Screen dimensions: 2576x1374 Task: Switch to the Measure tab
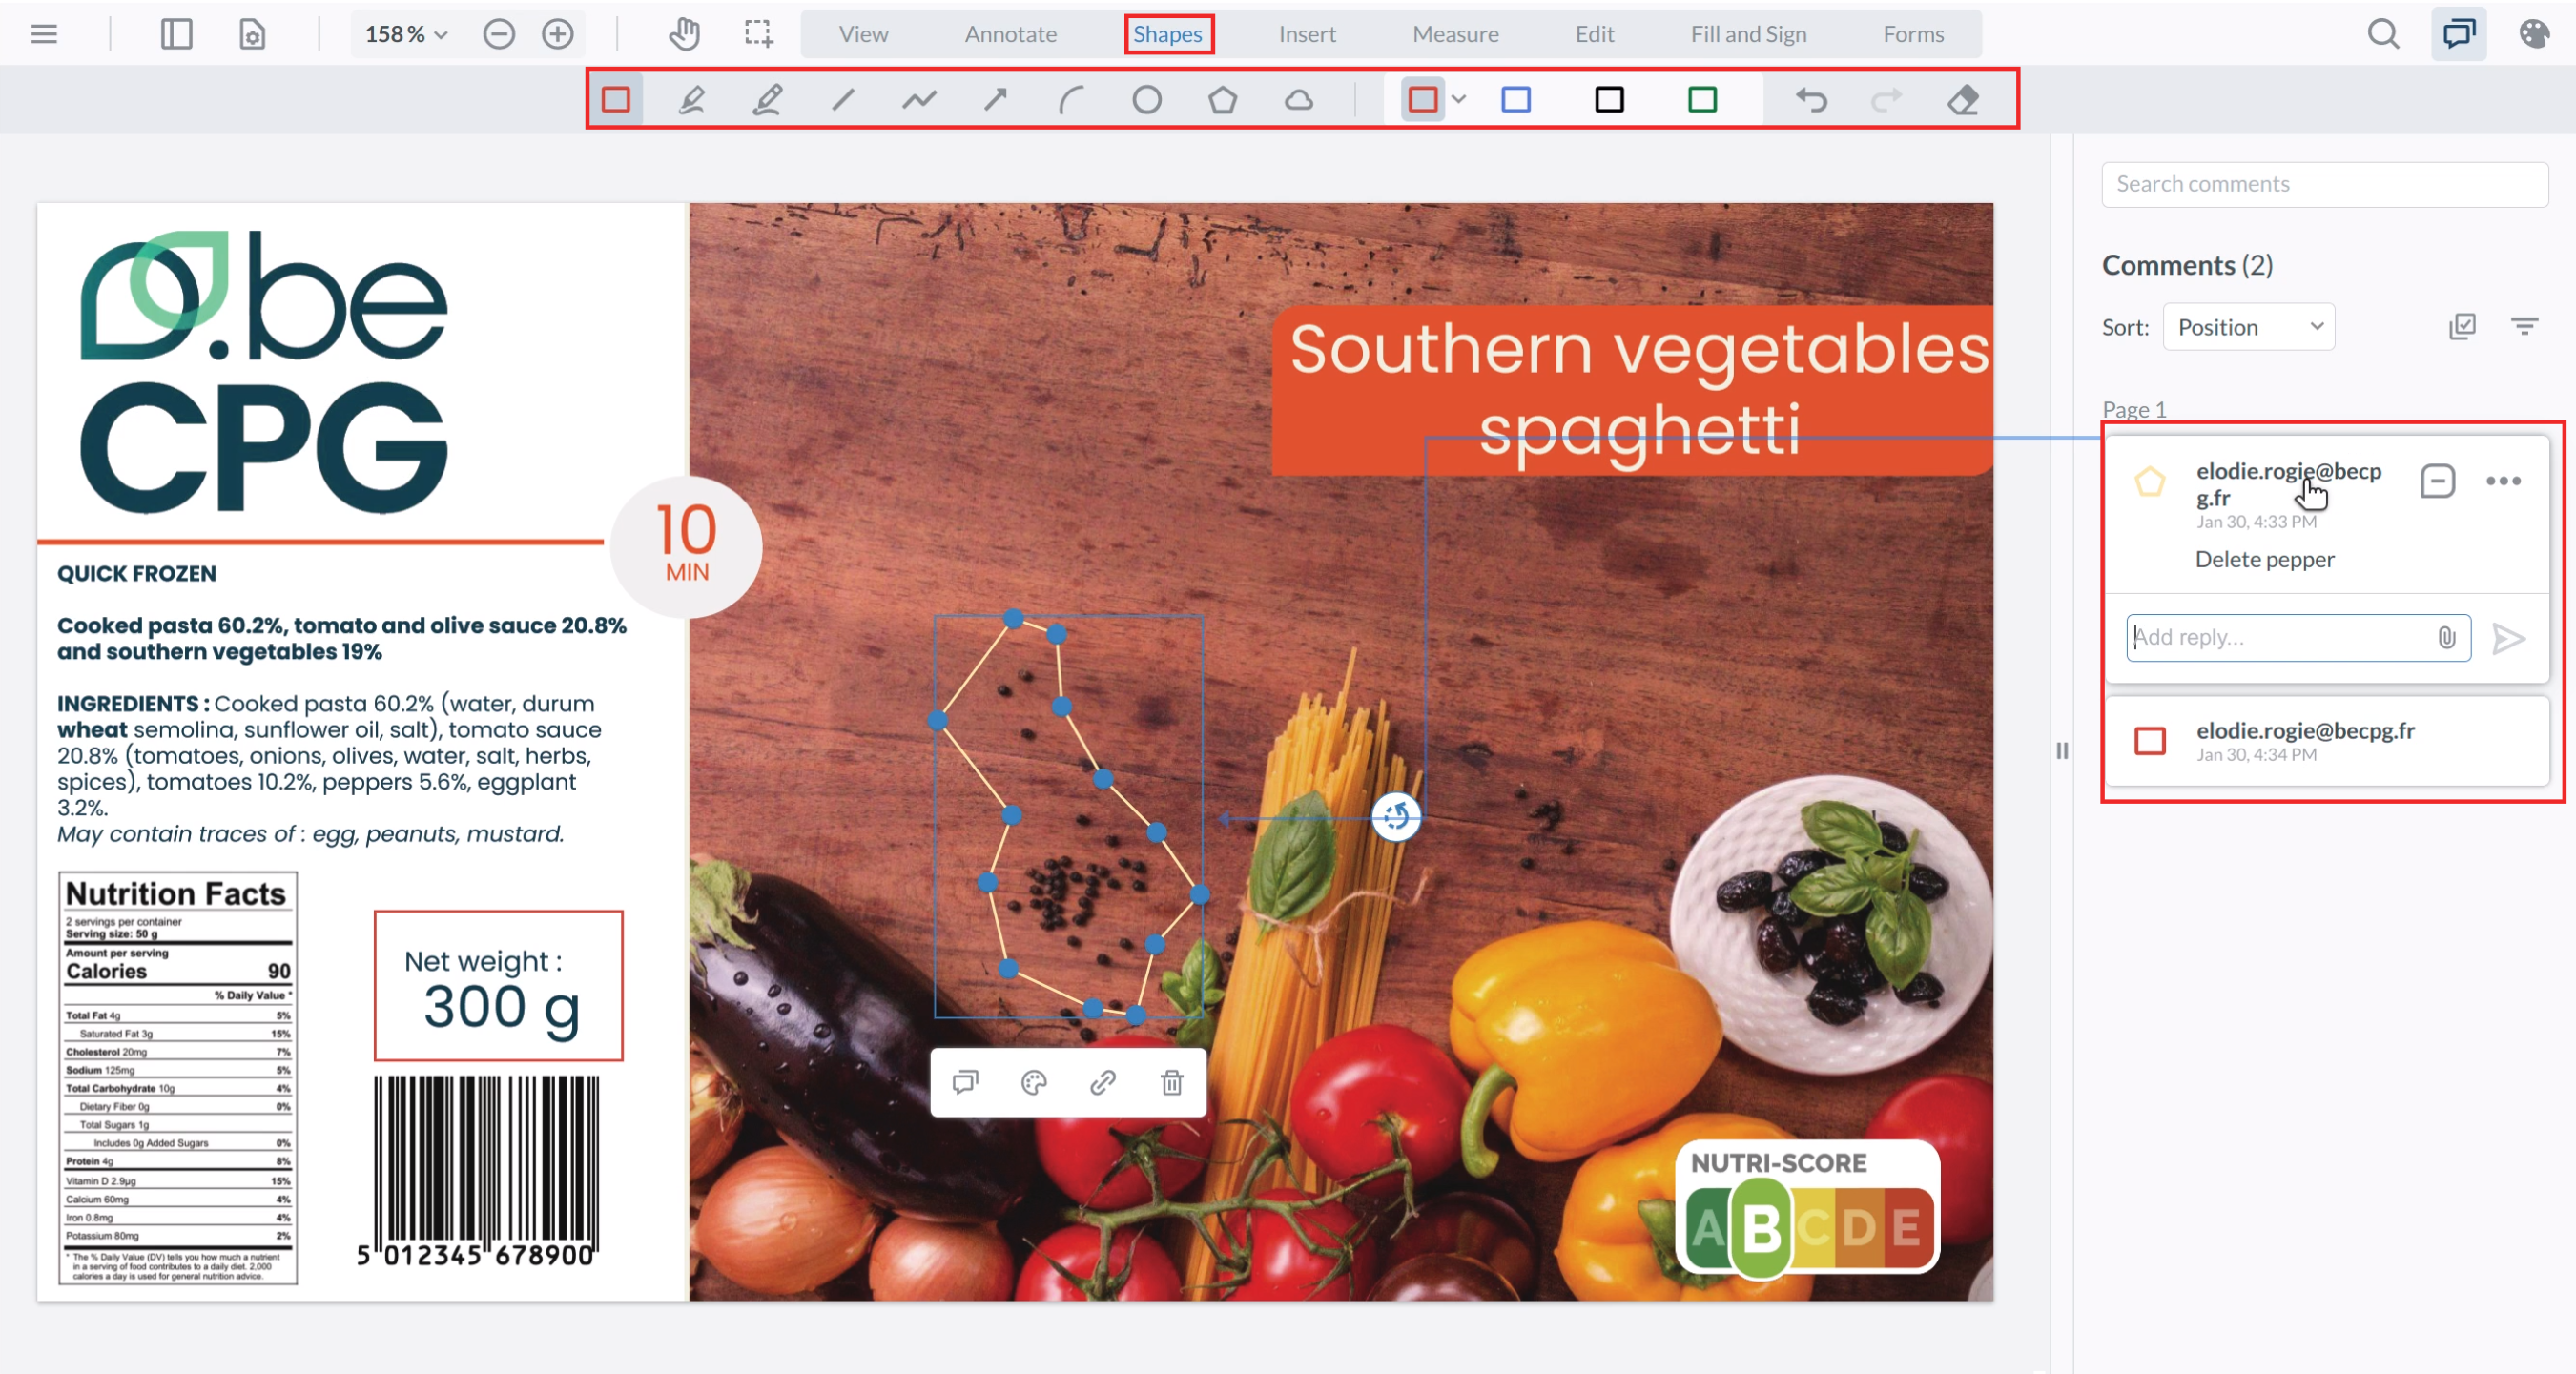click(x=1455, y=34)
